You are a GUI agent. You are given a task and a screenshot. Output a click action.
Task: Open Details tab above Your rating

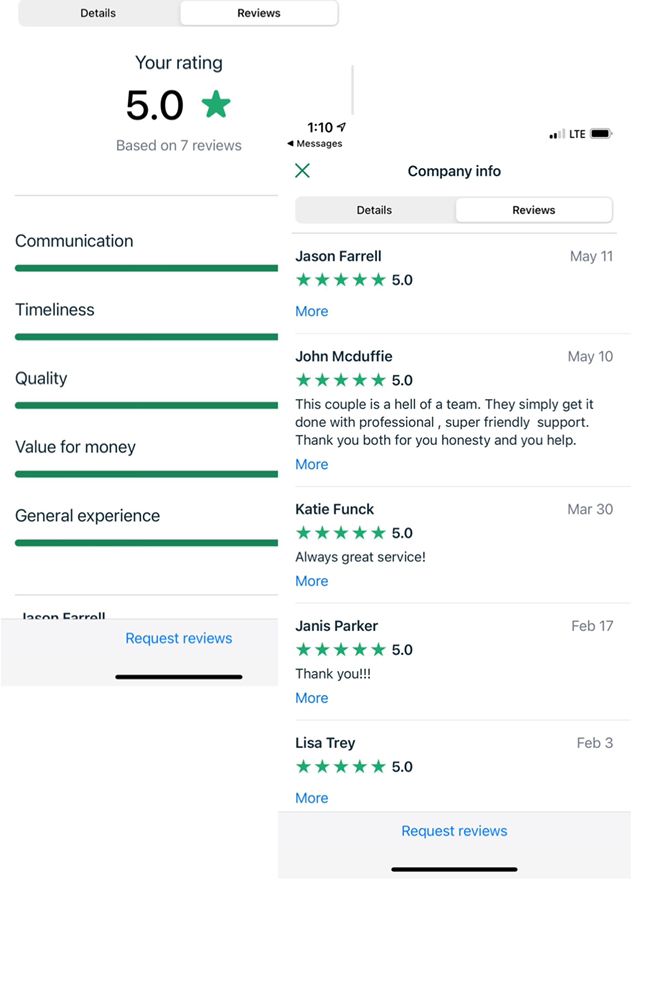tap(98, 13)
